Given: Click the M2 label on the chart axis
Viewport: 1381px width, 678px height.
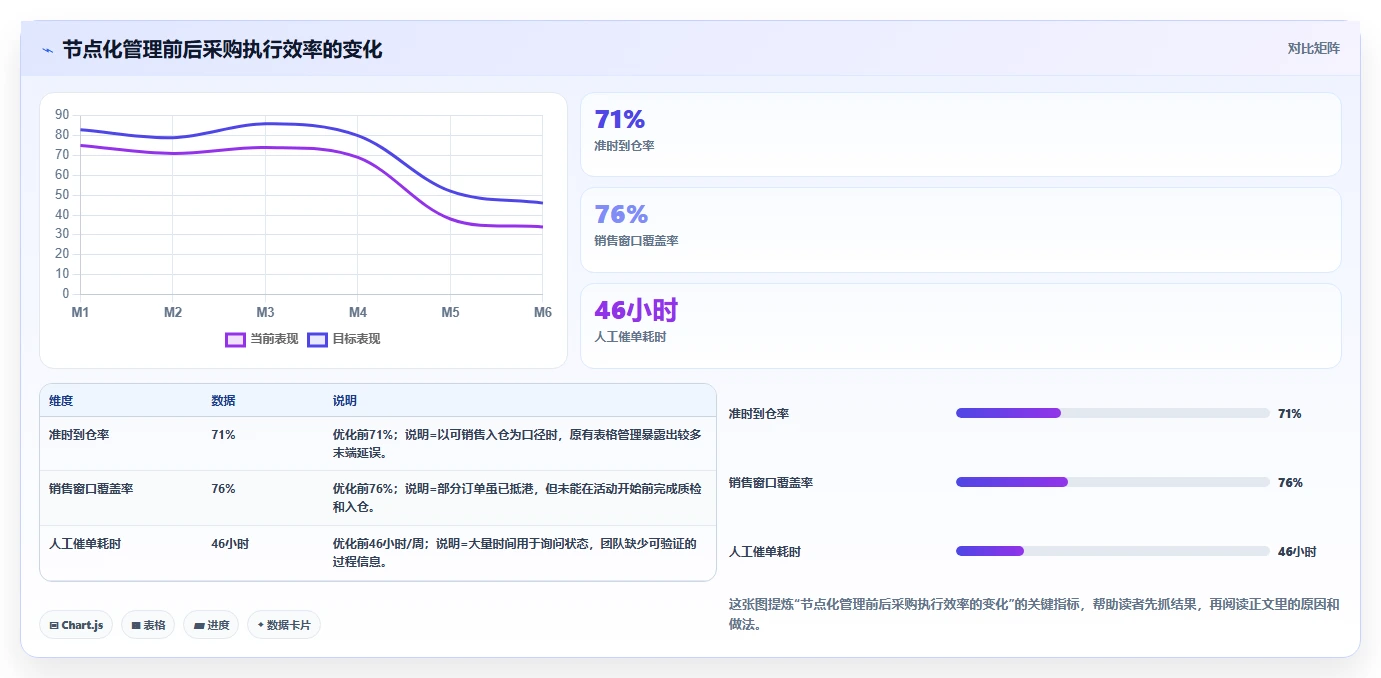Looking at the screenshot, I should (173, 313).
